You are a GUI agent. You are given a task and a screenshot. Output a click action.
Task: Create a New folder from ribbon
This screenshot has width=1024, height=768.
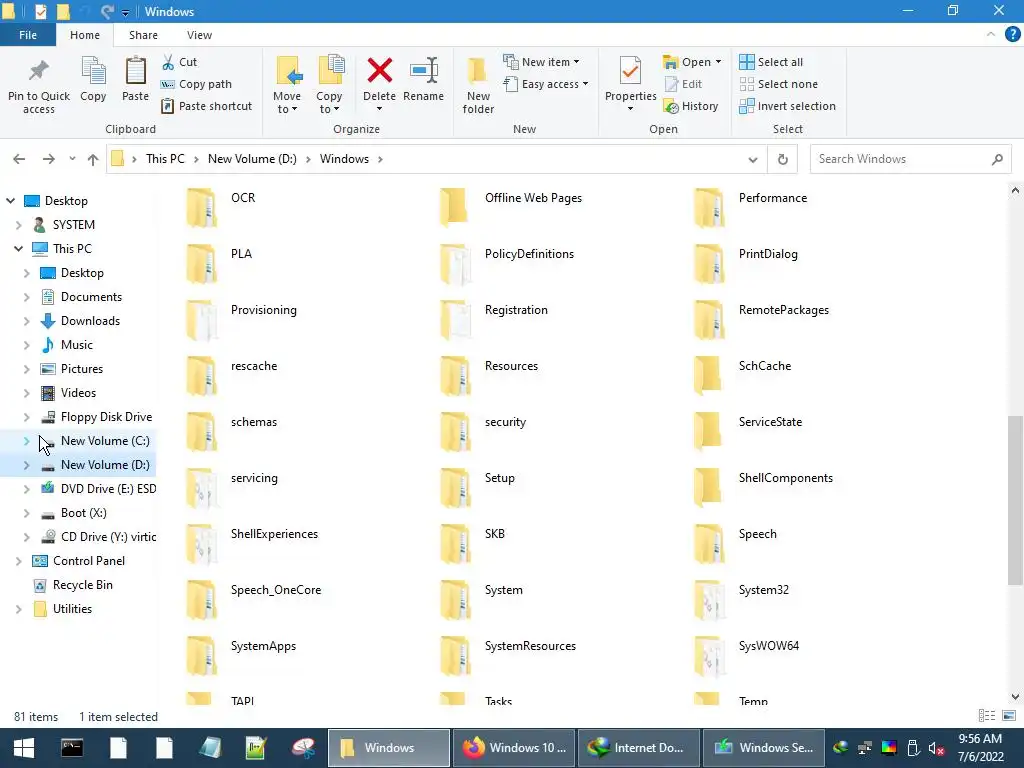(x=478, y=85)
